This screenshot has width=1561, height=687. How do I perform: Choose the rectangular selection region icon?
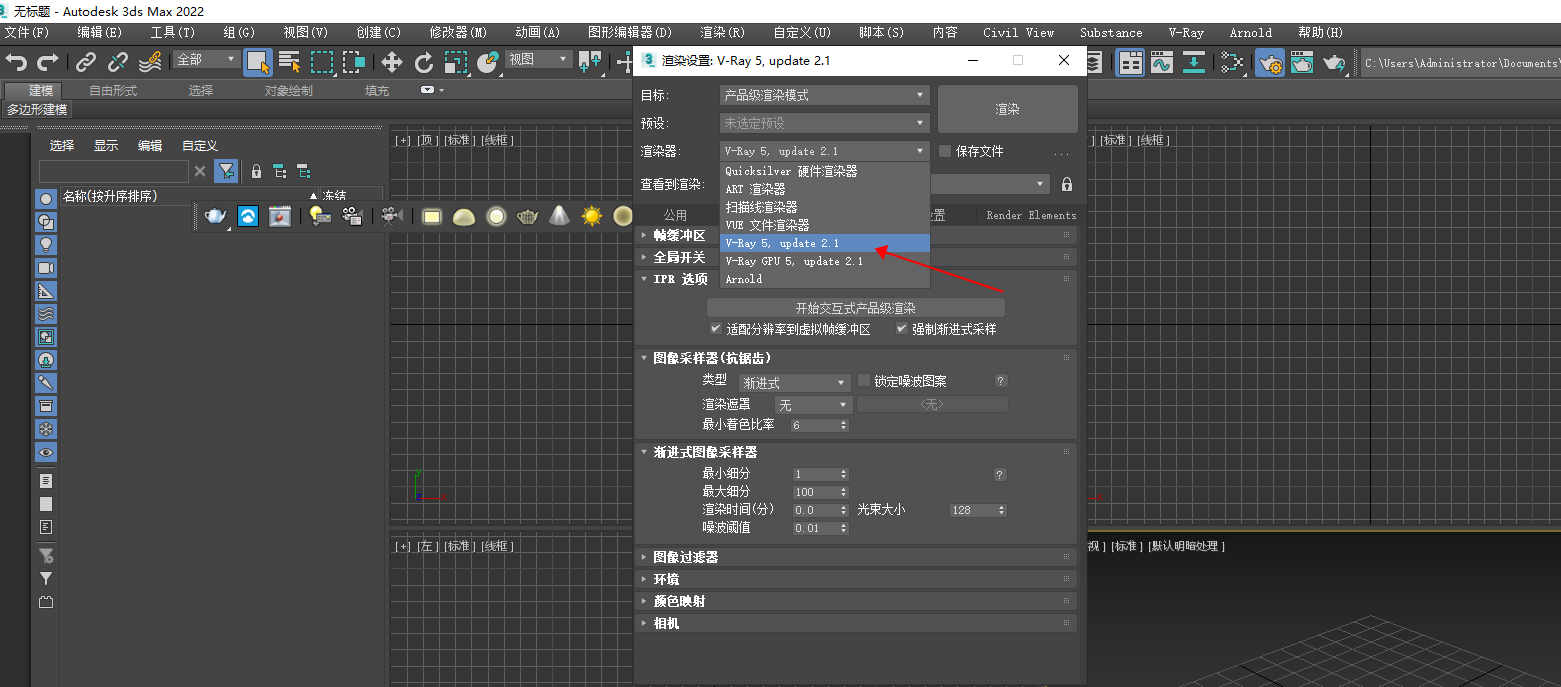pos(322,63)
